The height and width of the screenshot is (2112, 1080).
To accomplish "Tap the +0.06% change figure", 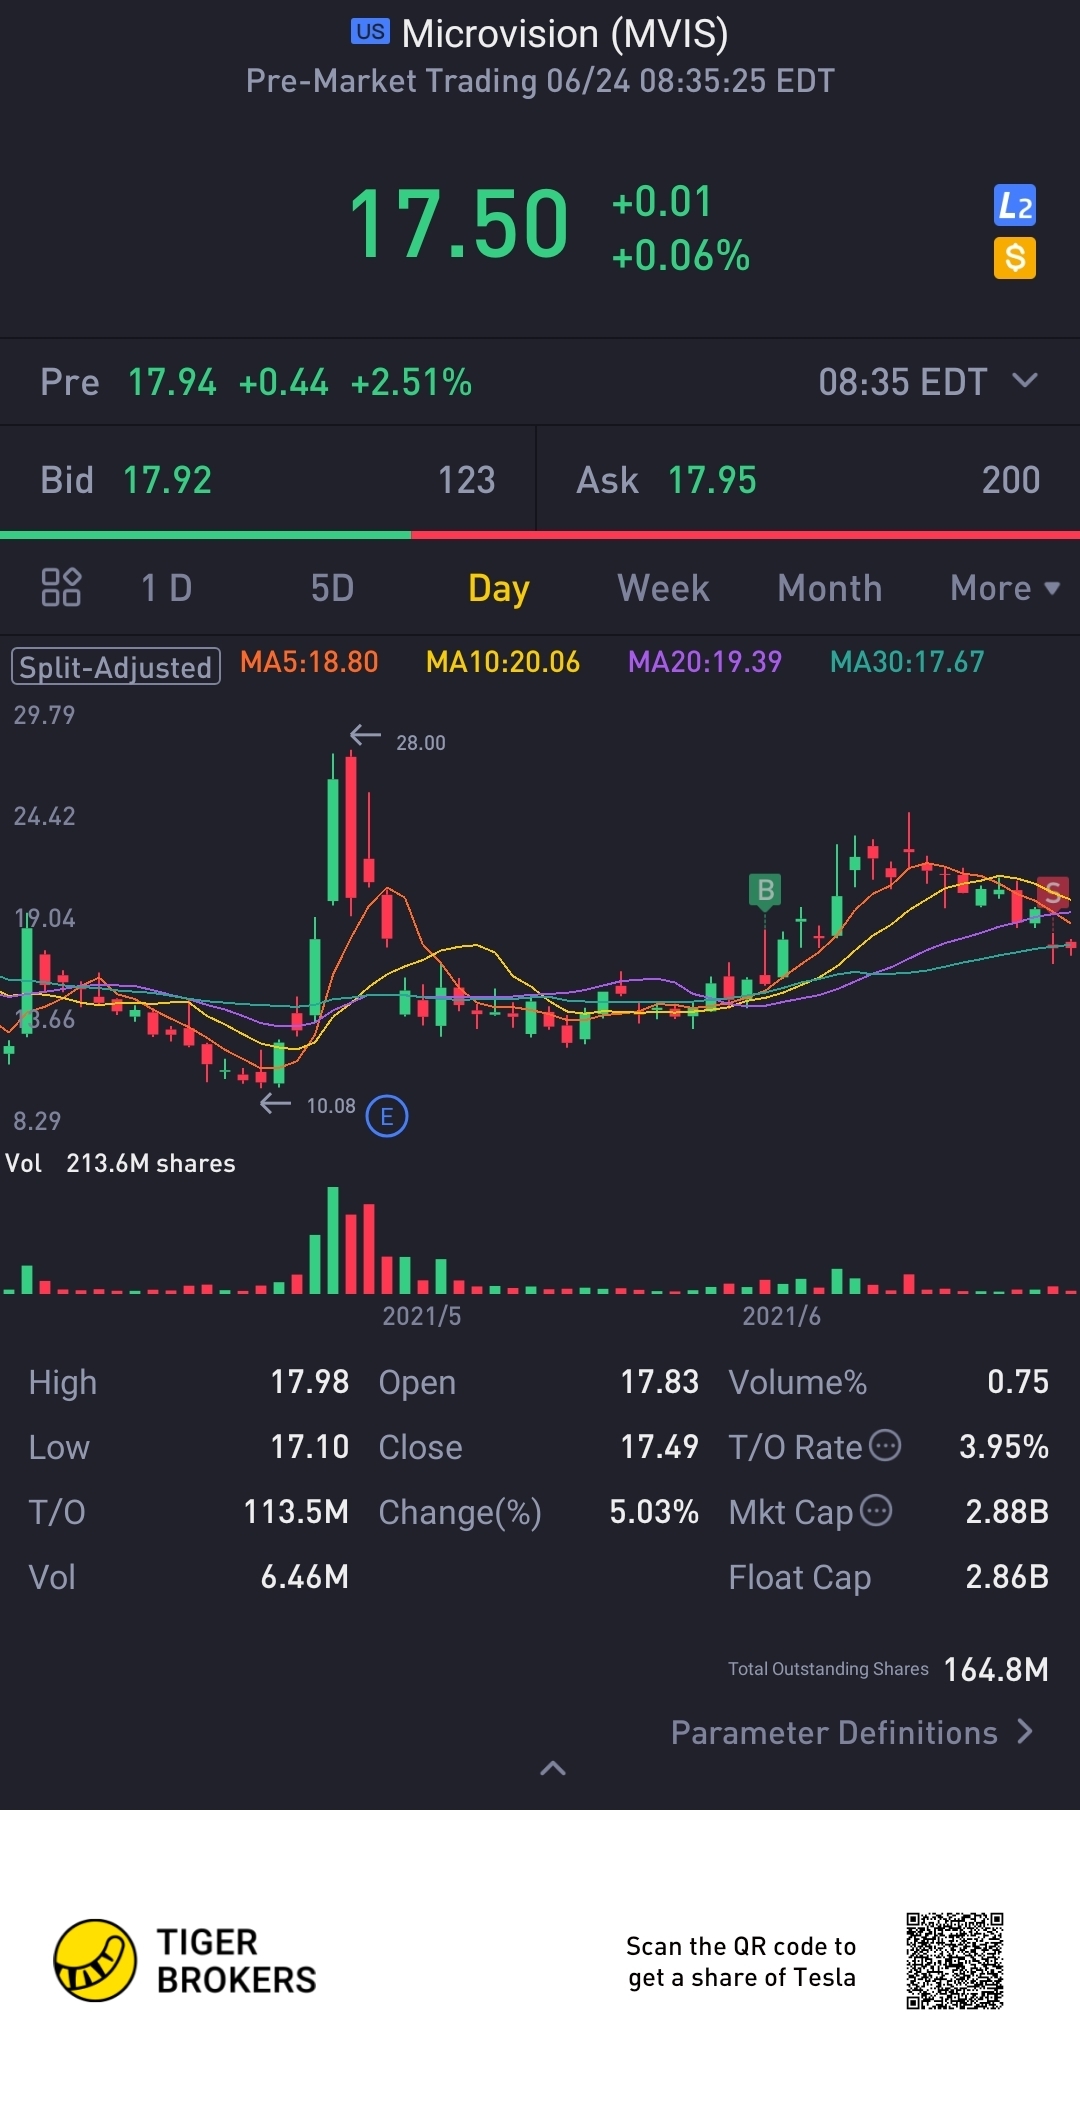I will click(x=680, y=256).
